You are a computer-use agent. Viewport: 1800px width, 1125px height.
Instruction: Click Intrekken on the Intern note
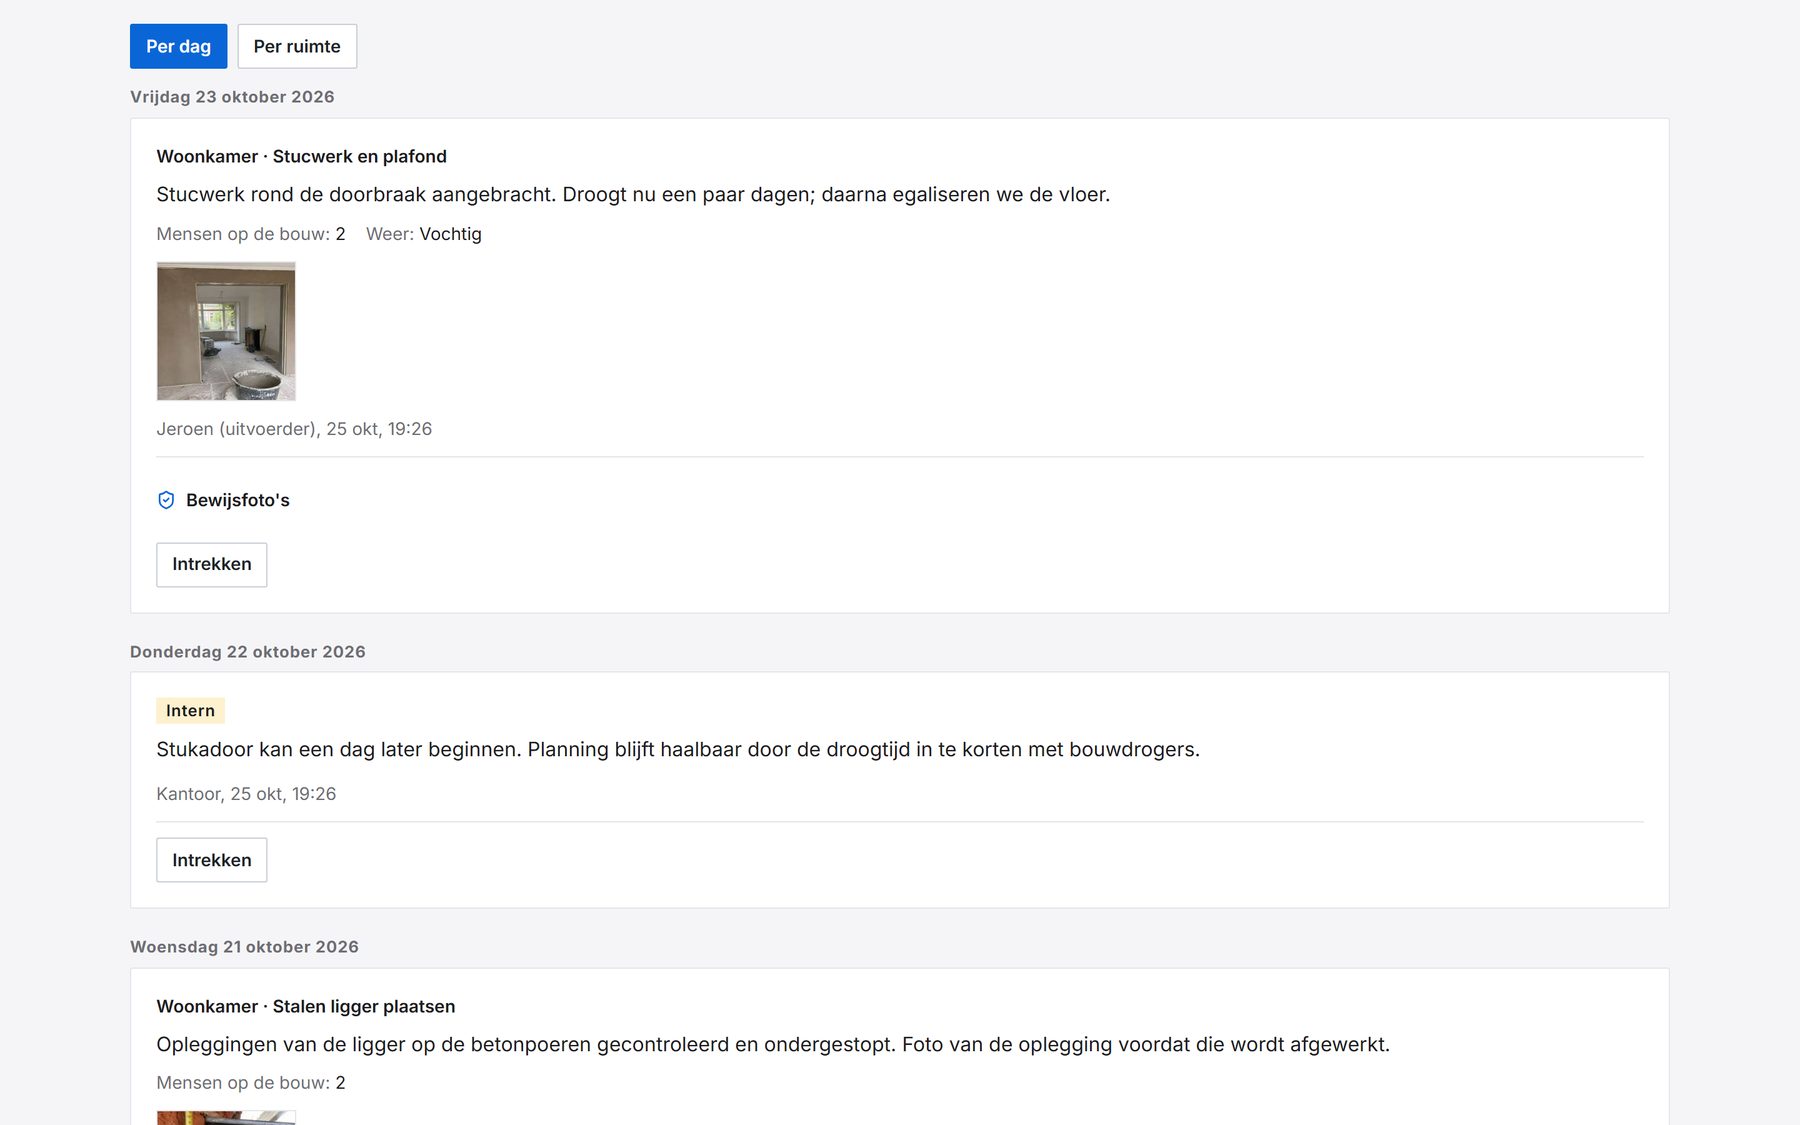212,860
